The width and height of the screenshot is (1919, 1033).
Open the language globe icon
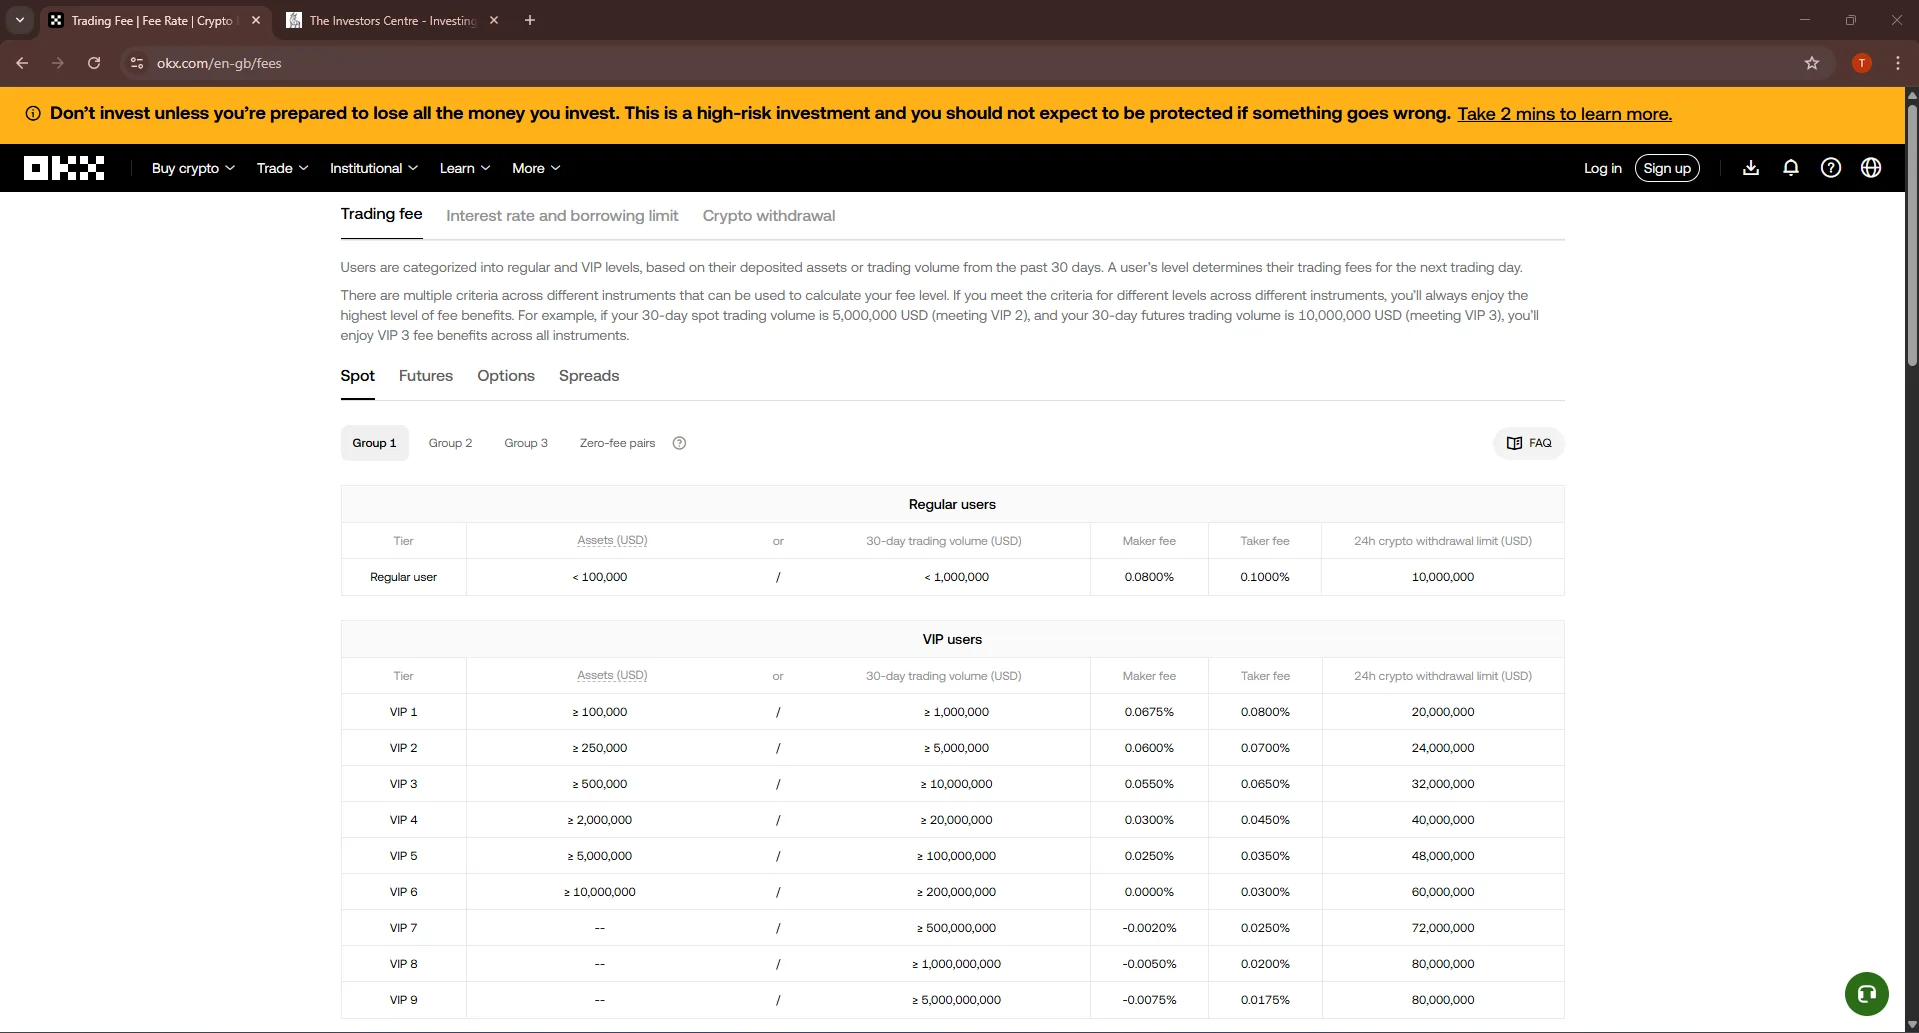[1870, 168]
